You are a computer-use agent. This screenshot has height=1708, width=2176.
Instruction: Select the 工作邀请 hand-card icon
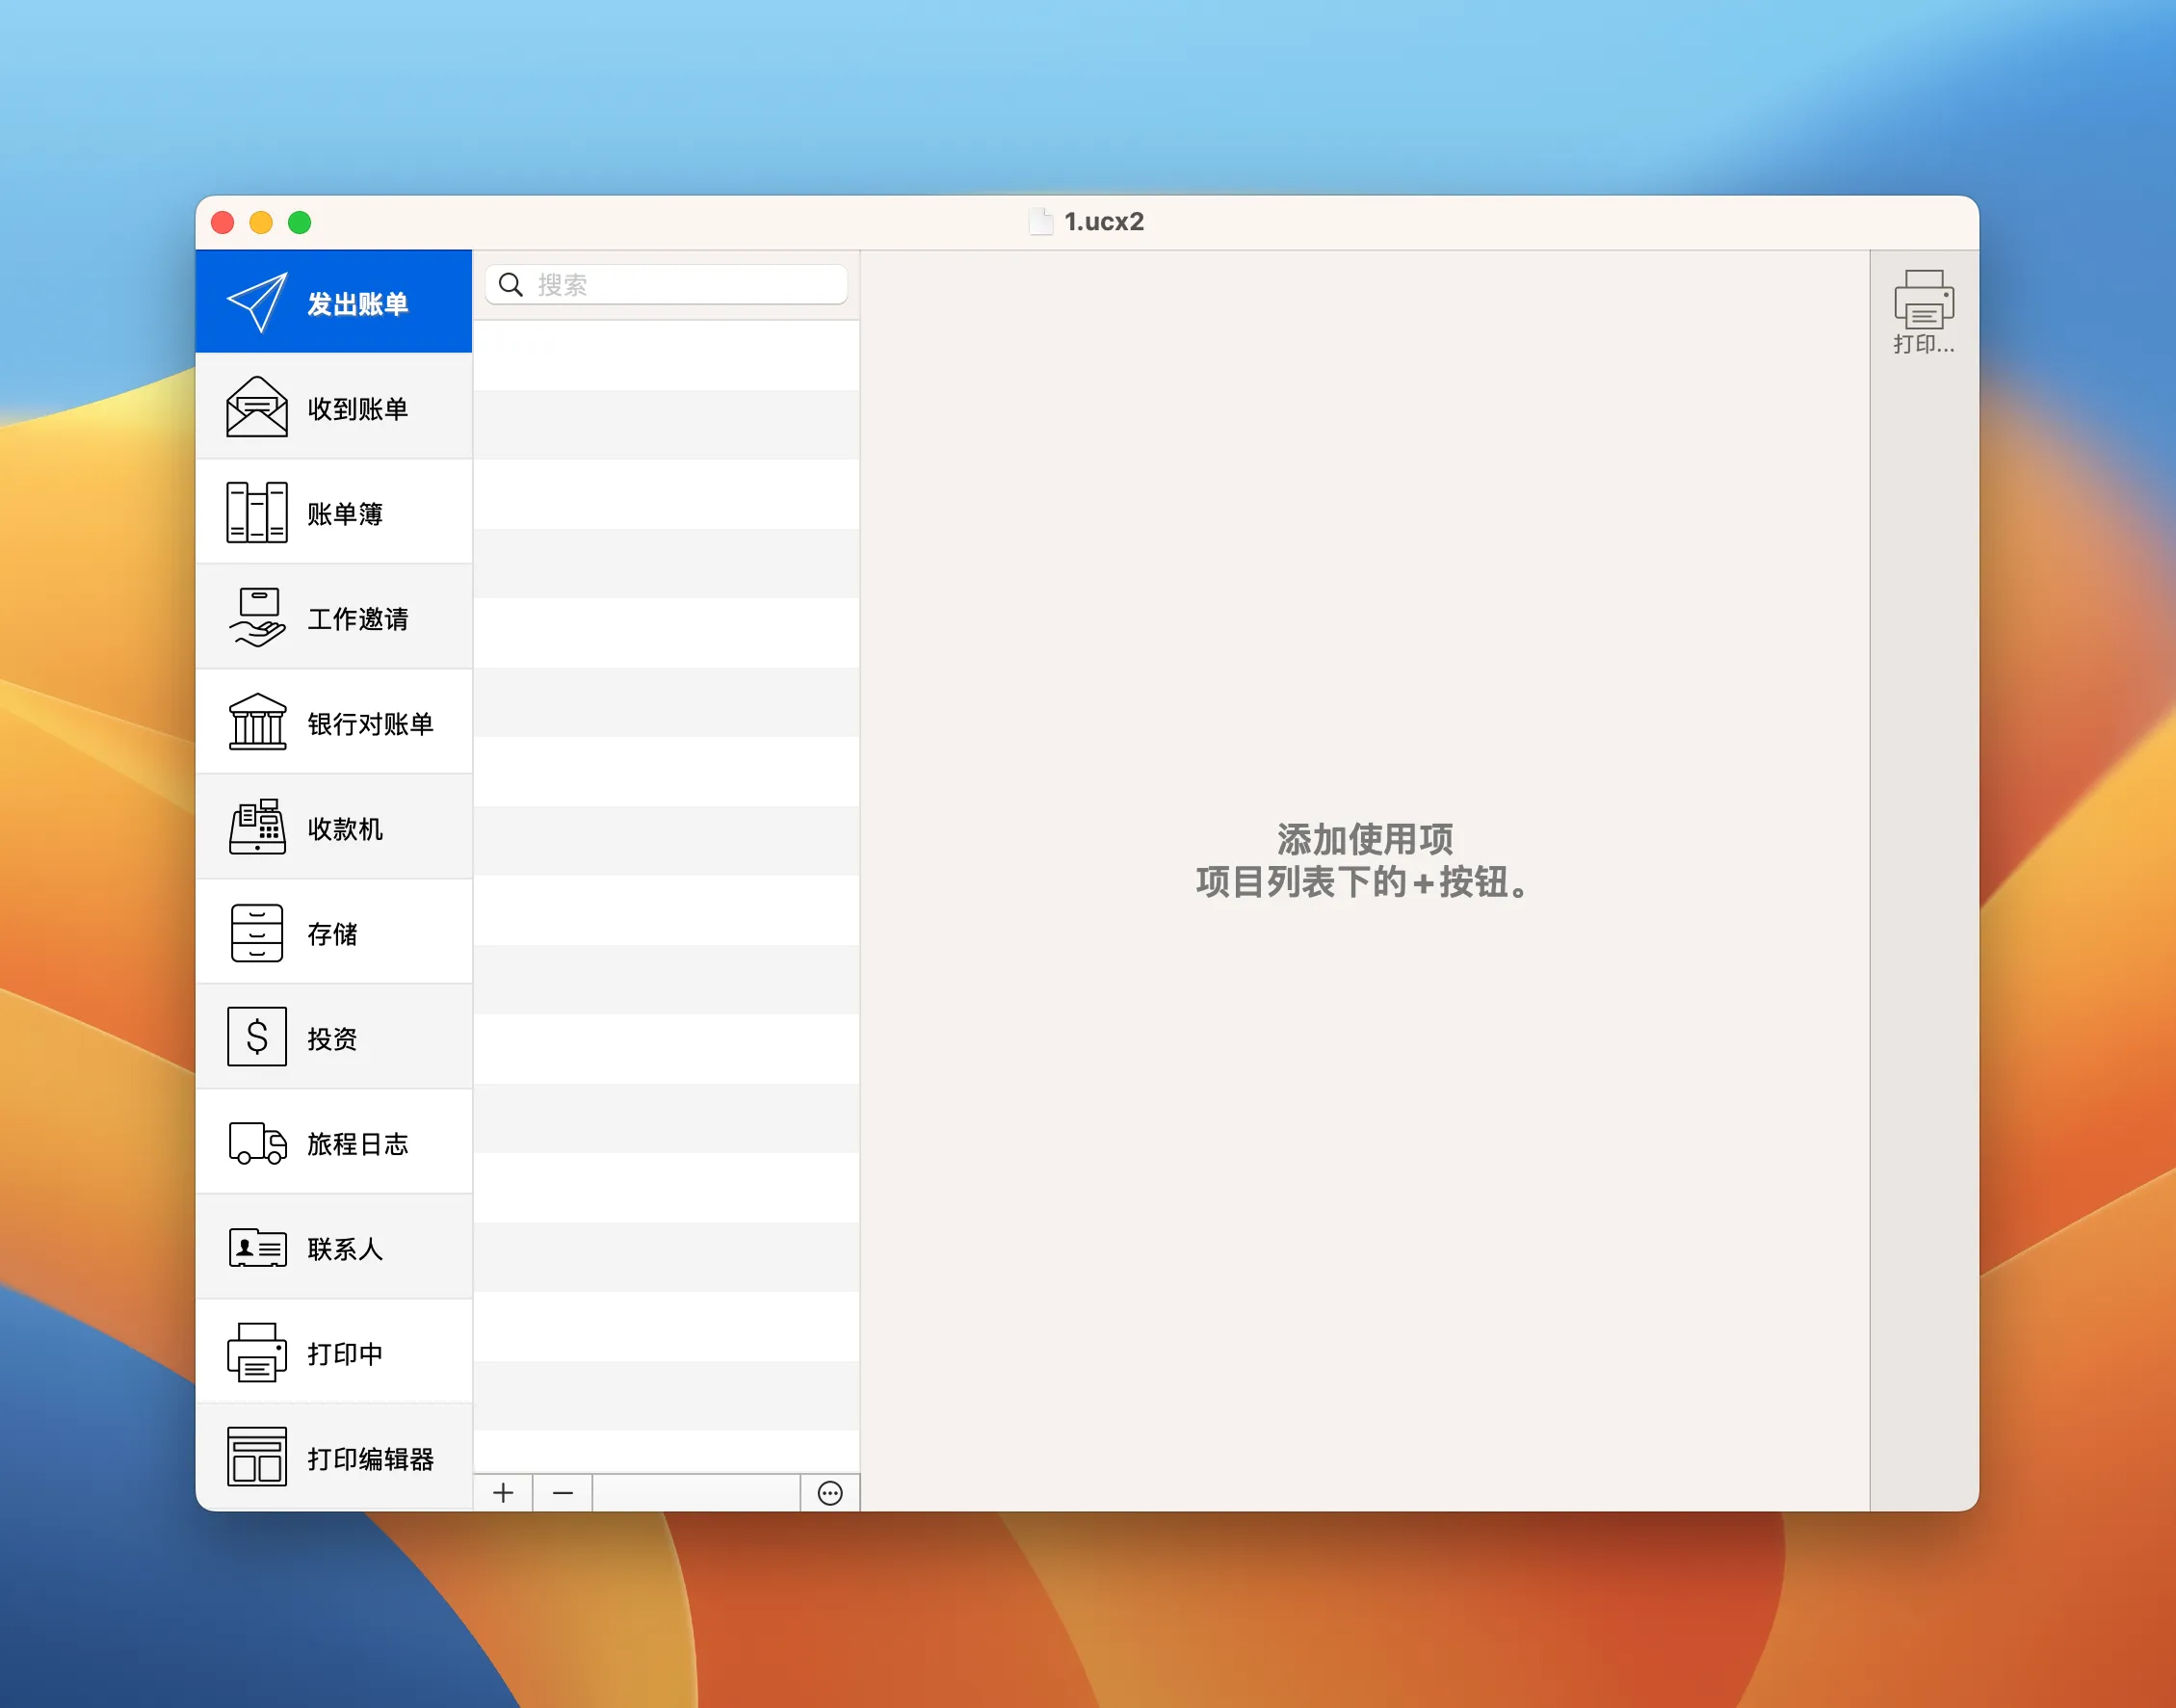[x=257, y=616]
